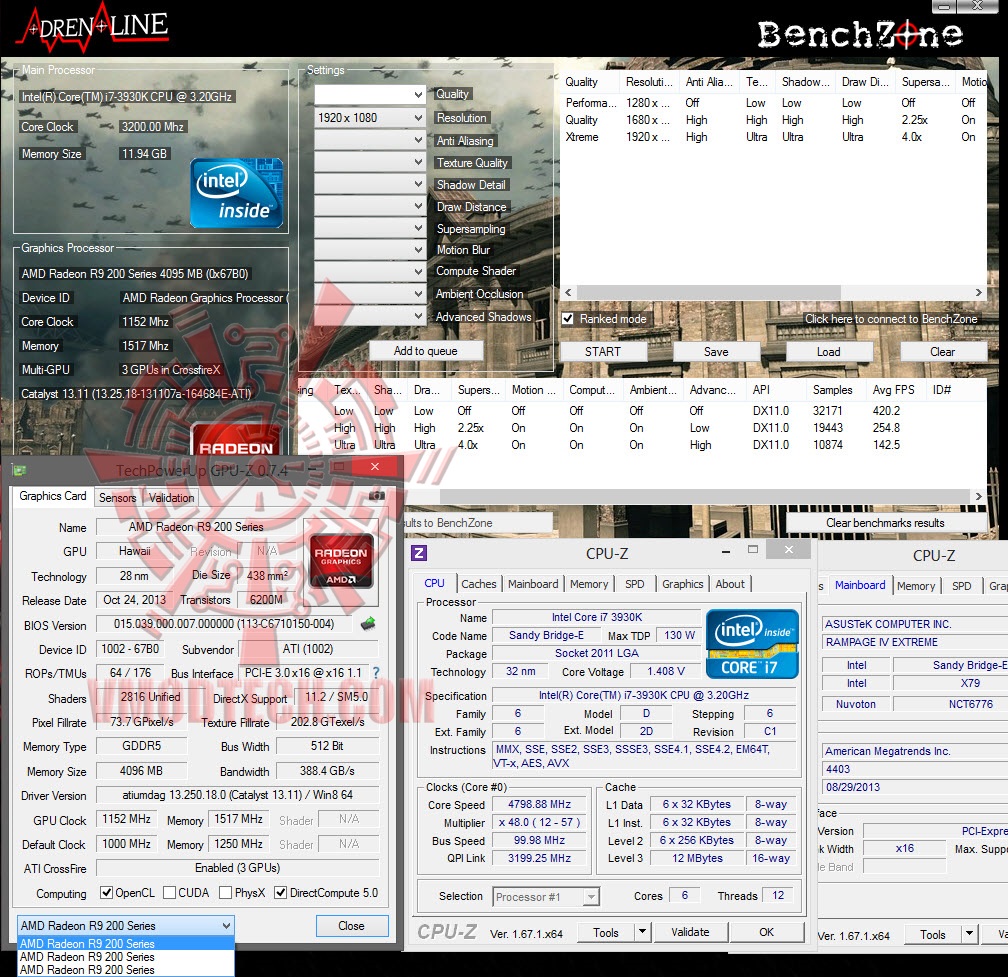Click the Tools button in CPU-Z

coord(606,932)
